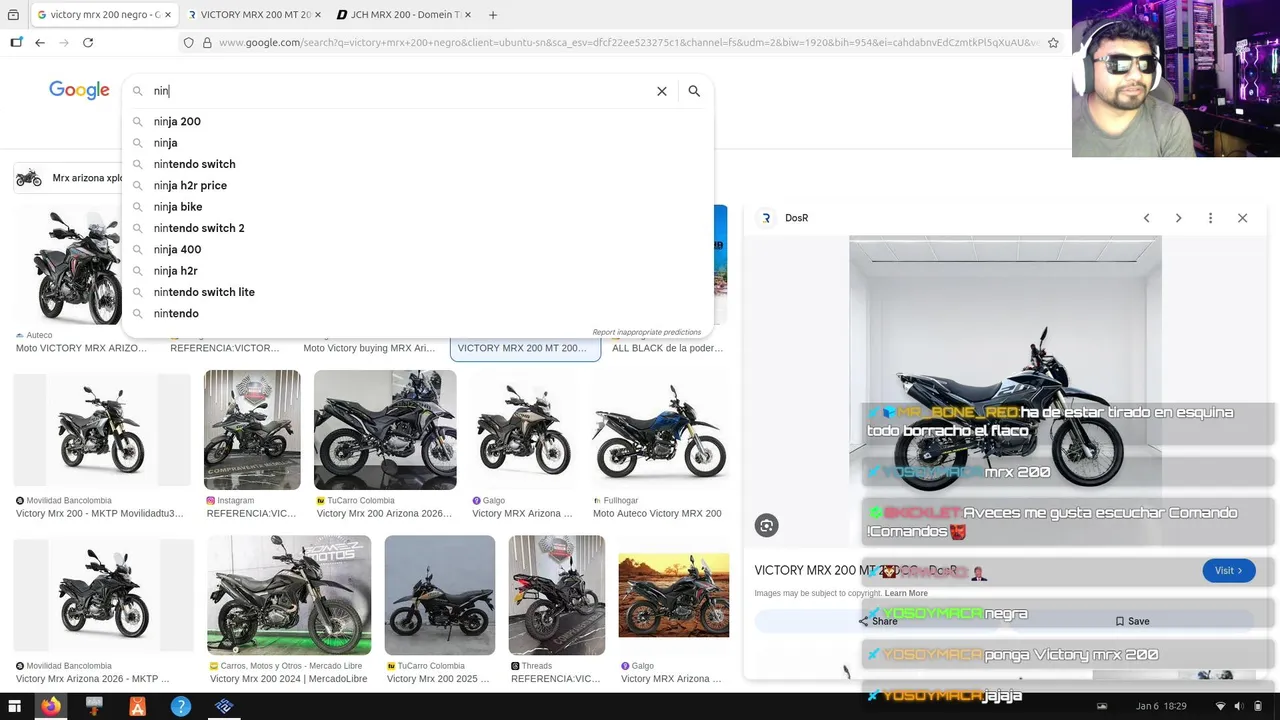Click the Google Lens search icon on preview image
Image resolution: width=1280 pixels, height=720 pixels.
(x=766, y=525)
